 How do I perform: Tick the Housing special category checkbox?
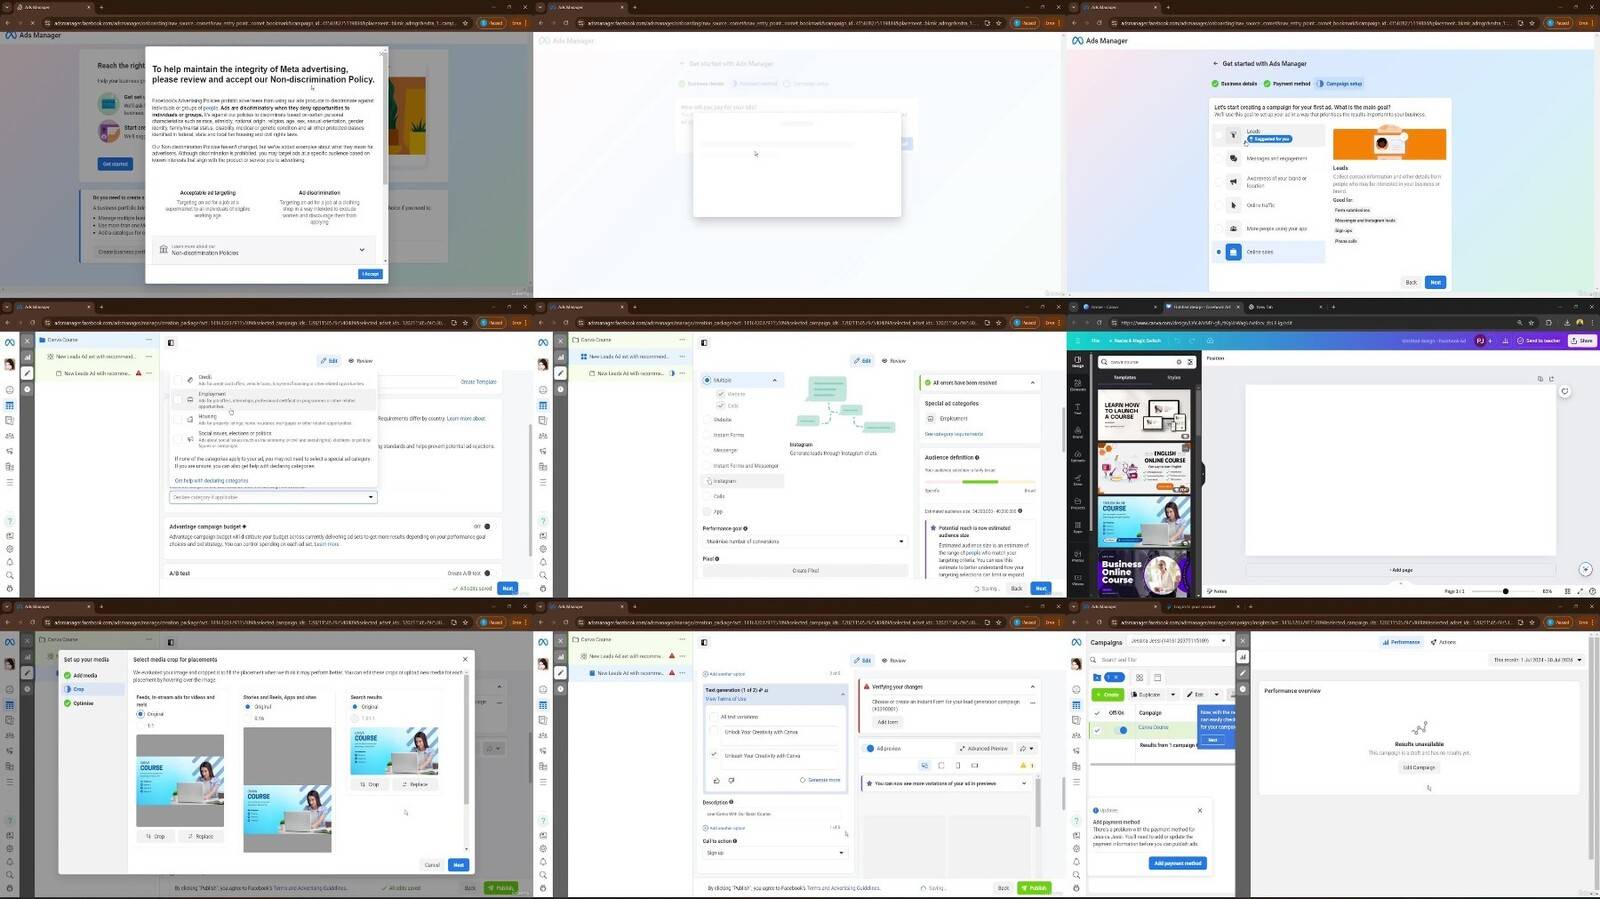[x=178, y=419]
